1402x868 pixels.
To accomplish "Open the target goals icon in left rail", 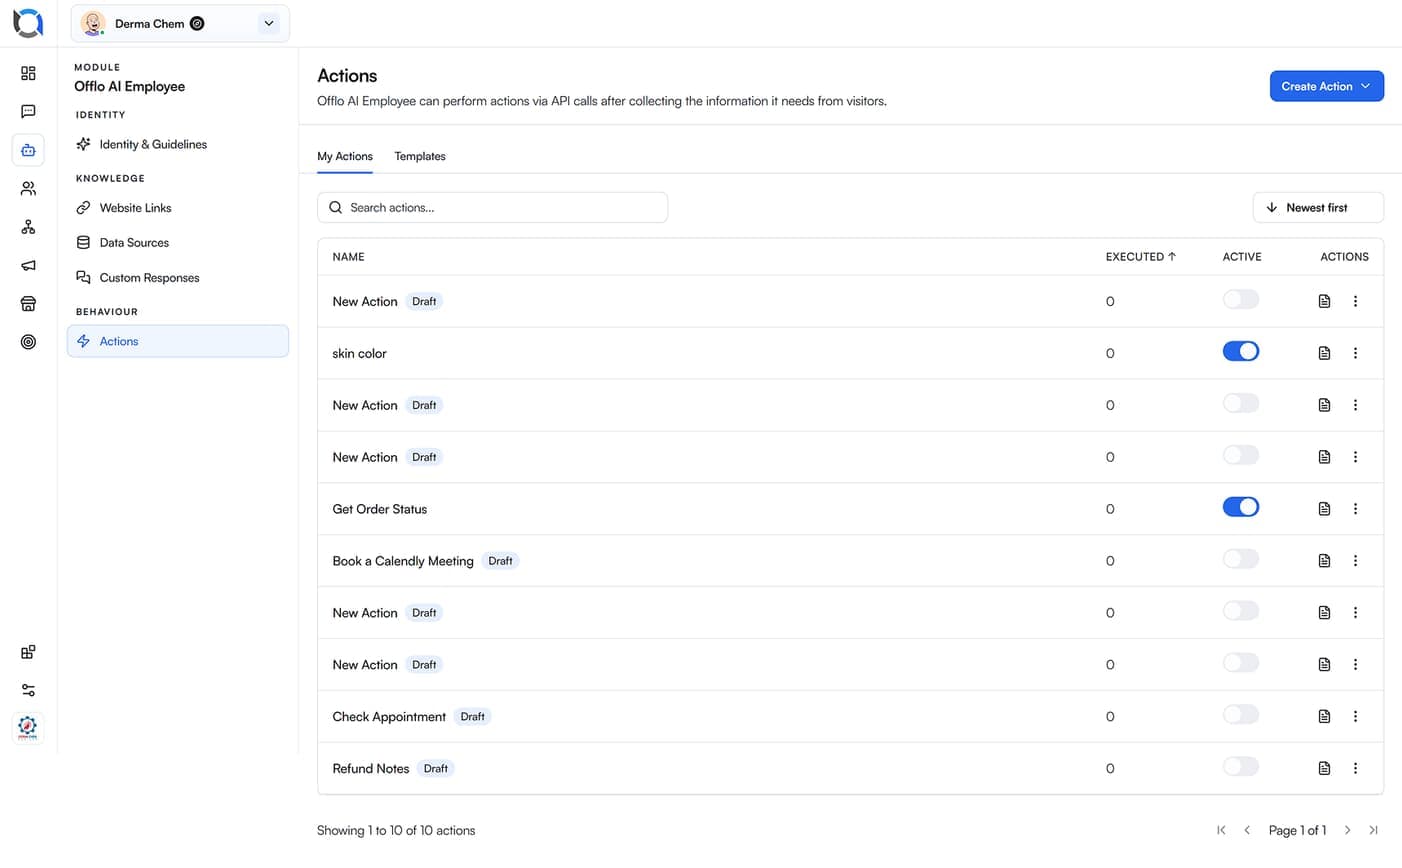I will pyautogui.click(x=28, y=342).
